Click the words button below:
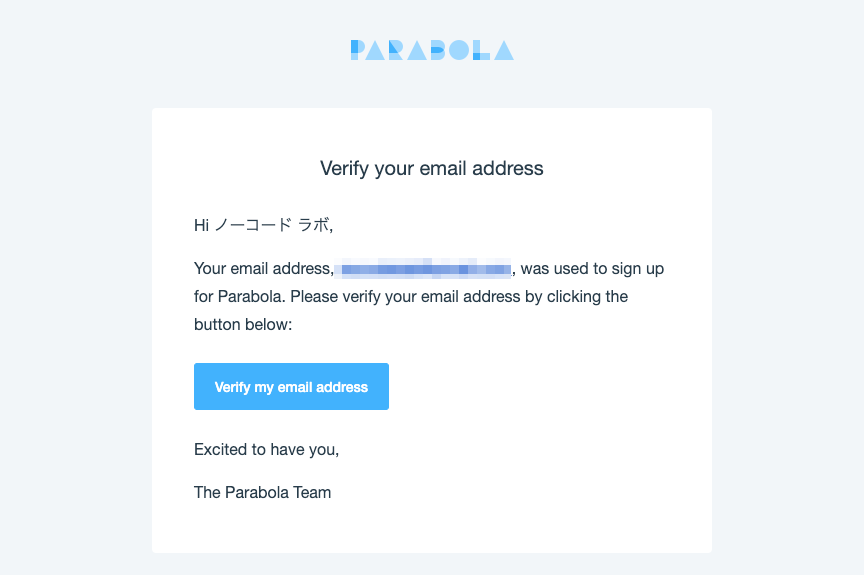The width and height of the screenshot is (864, 575). [x=243, y=324]
